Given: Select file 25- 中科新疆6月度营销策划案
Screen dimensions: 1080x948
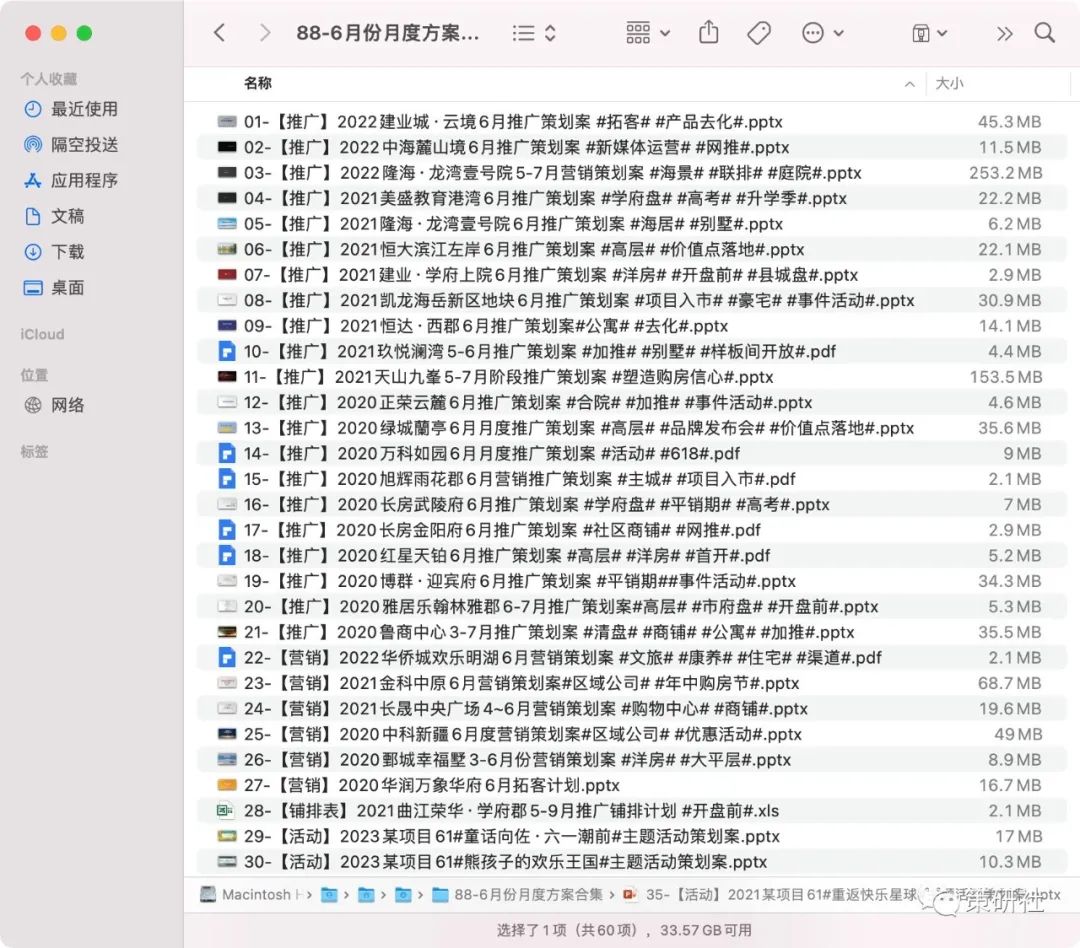Looking at the screenshot, I should click(x=632, y=734).
